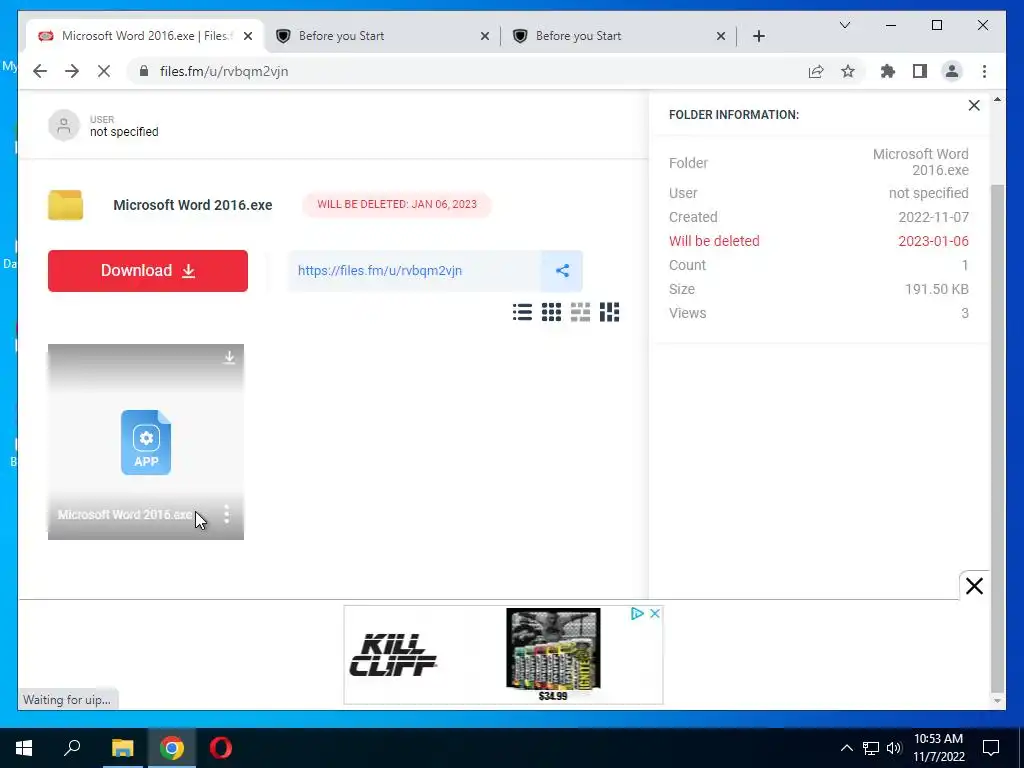Download file via thumbnail download arrow
Image resolution: width=1024 pixels, height=768 pixels.
coord(229,357)
